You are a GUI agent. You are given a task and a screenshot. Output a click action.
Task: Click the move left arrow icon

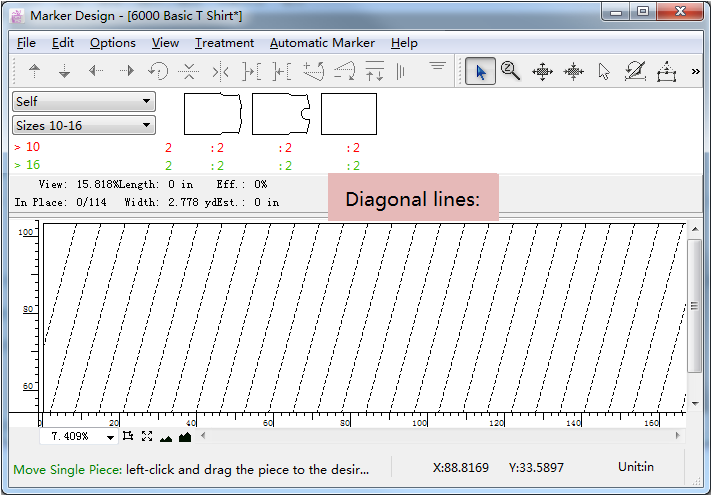click(x=96, y=72)
